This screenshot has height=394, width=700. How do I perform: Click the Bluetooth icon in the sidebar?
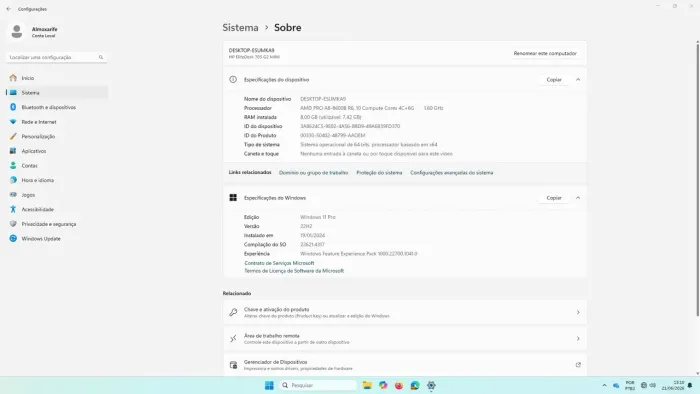click(13, 107)
